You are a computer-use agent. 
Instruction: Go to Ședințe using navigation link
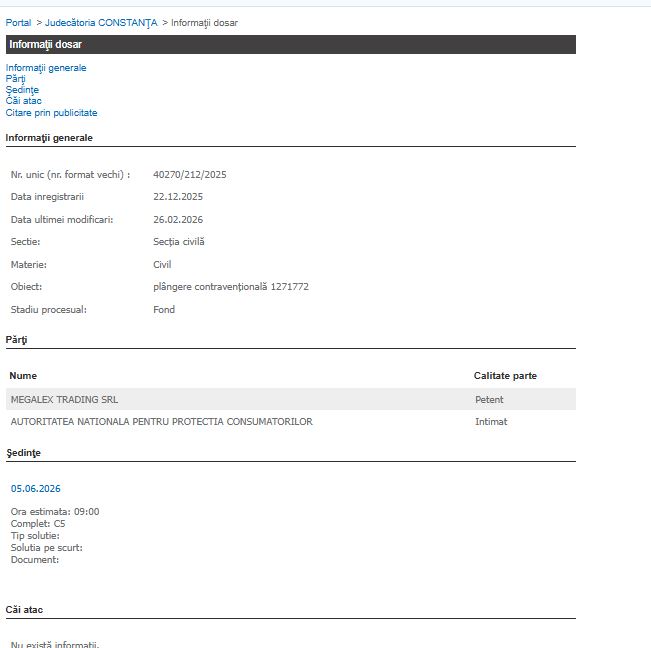coord(22,90)
